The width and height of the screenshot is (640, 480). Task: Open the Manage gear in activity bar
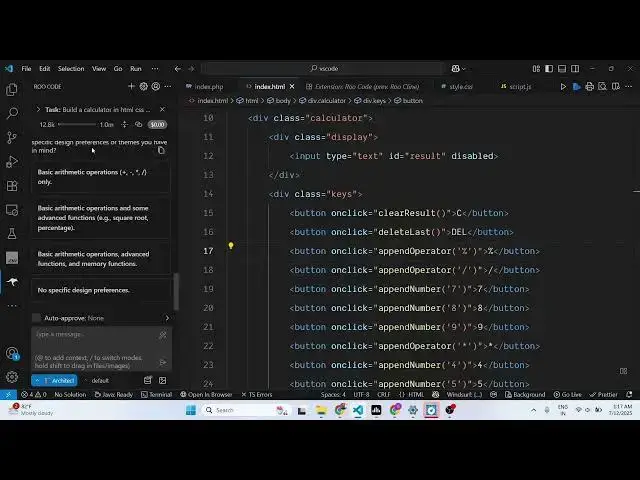click(x=12, y=376)
